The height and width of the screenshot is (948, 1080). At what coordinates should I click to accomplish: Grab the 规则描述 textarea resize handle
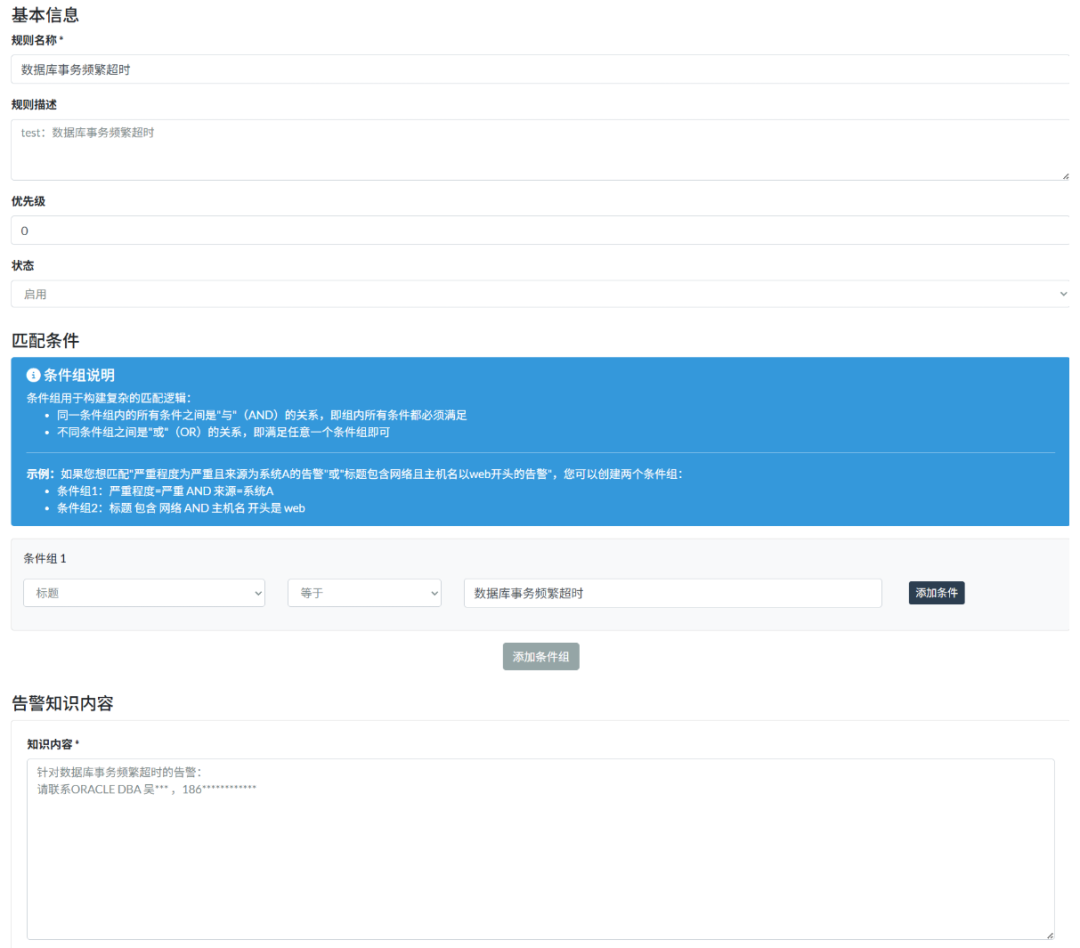click(1064, 175)
